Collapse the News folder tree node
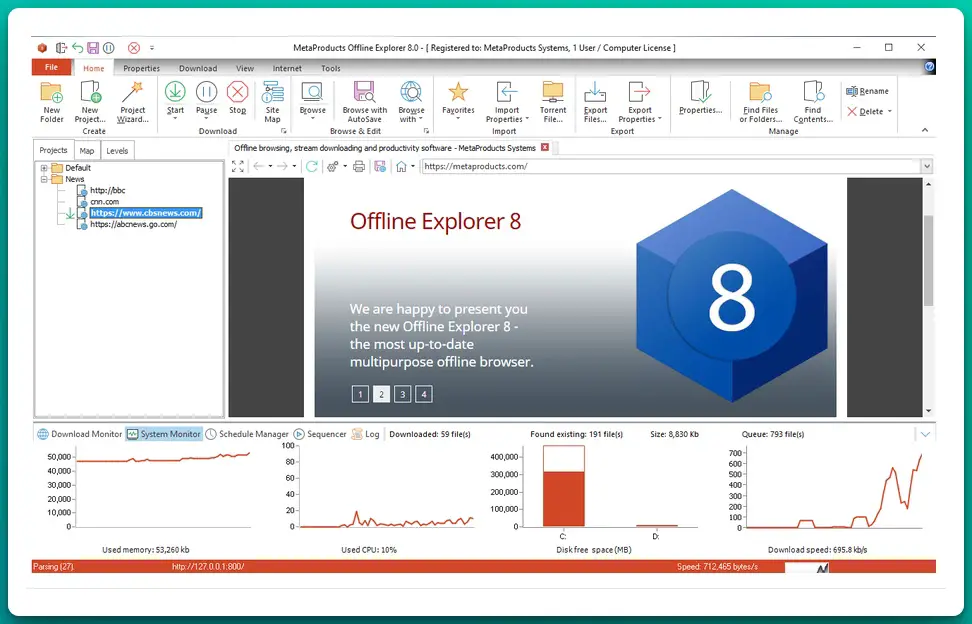The image size is (972, 624). click(x=44, y=179)
